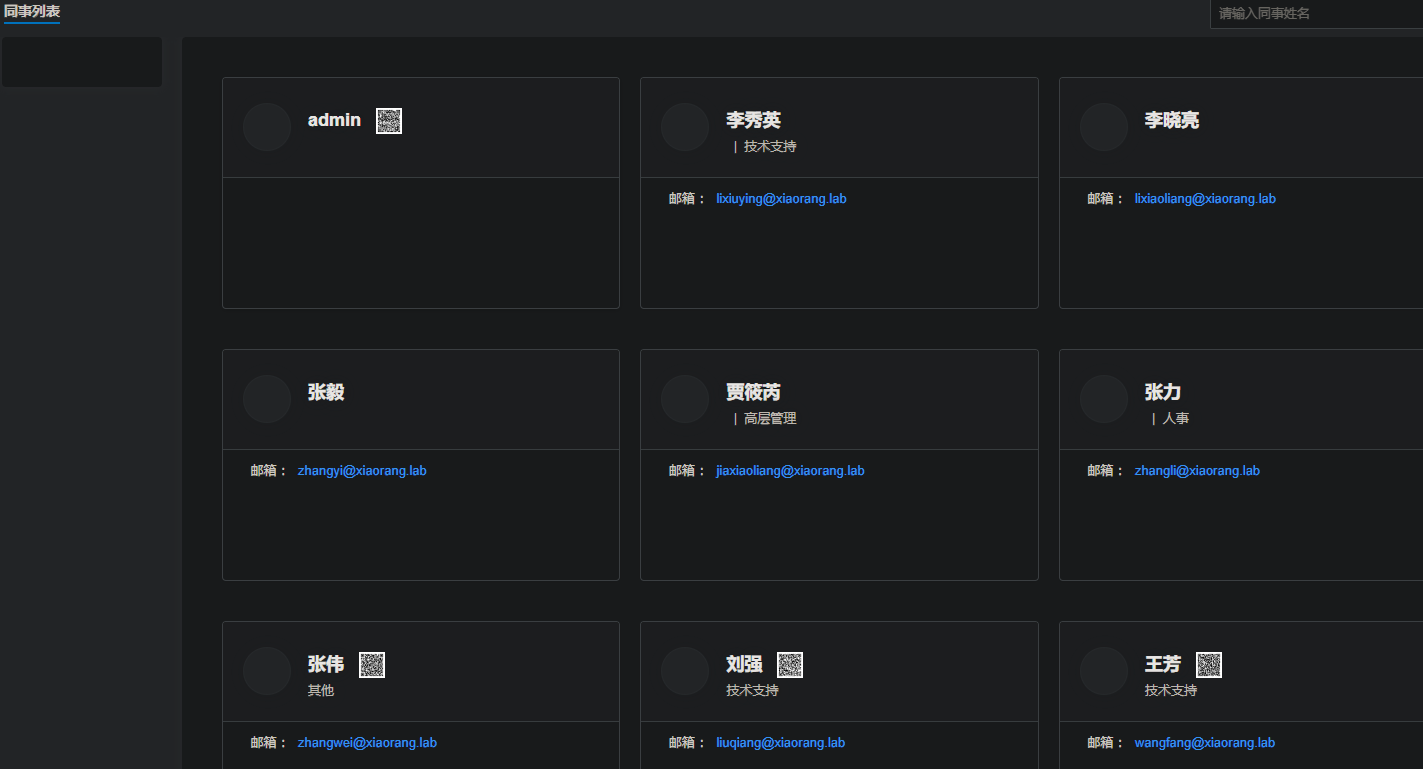The image size is (1423, 769).
Task: Click 王芳's department 技术支持
Action: click(1171, 690)
